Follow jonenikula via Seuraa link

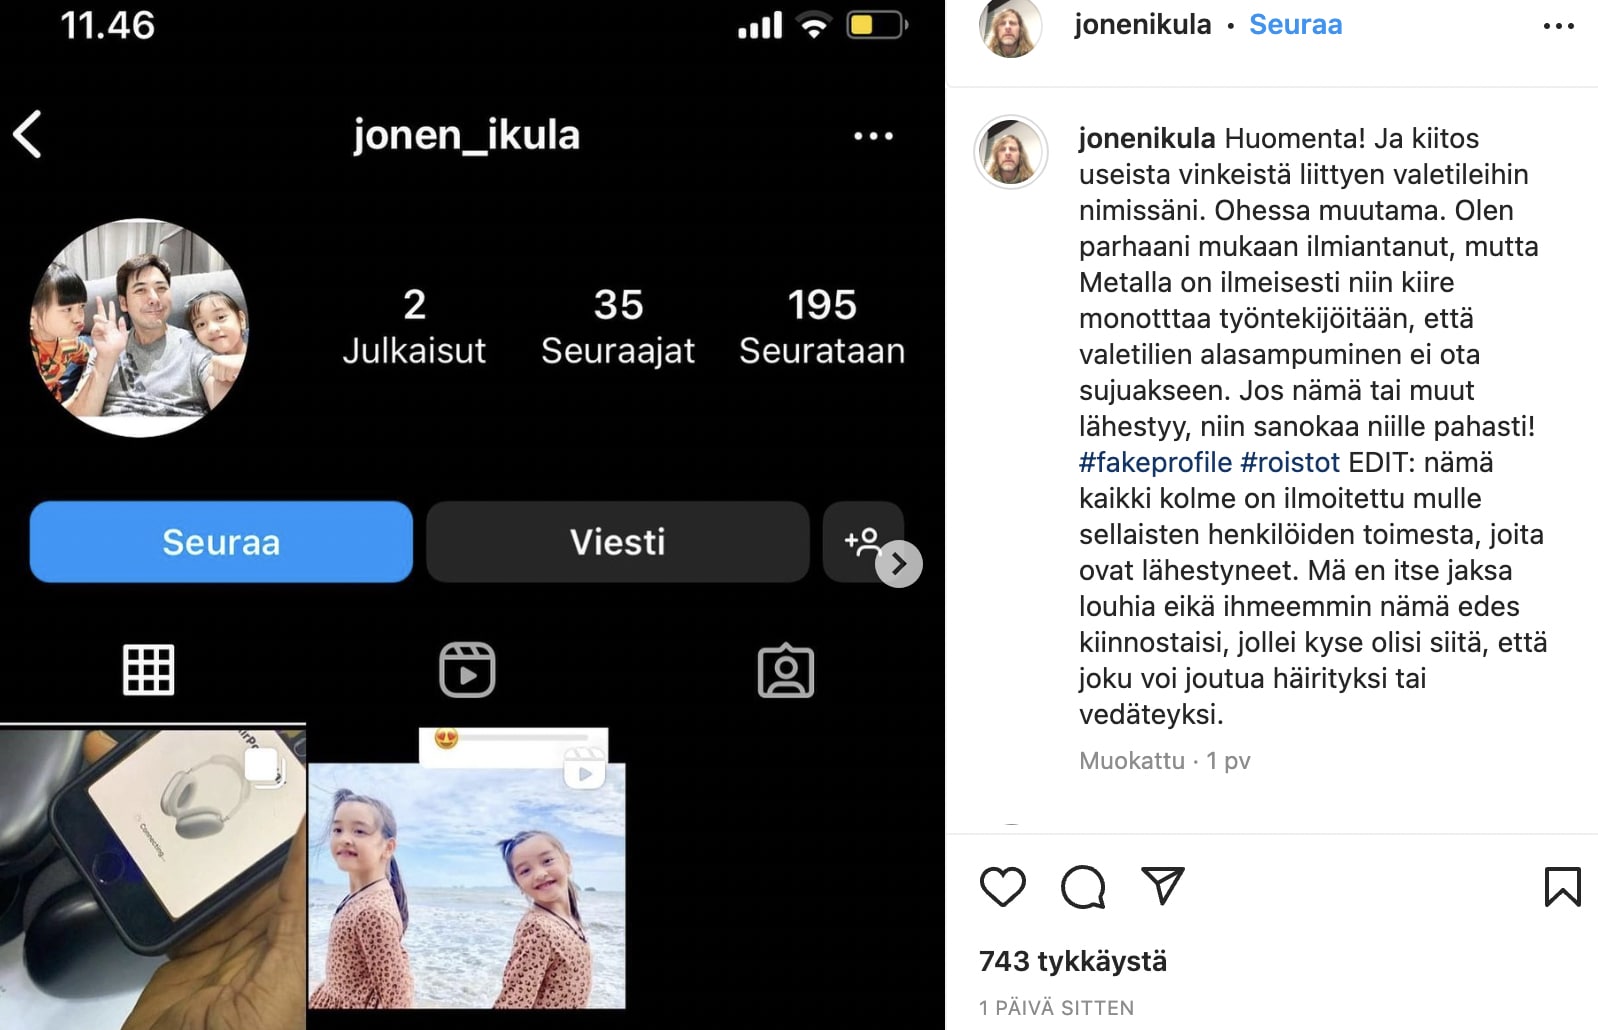point(1295,24)
